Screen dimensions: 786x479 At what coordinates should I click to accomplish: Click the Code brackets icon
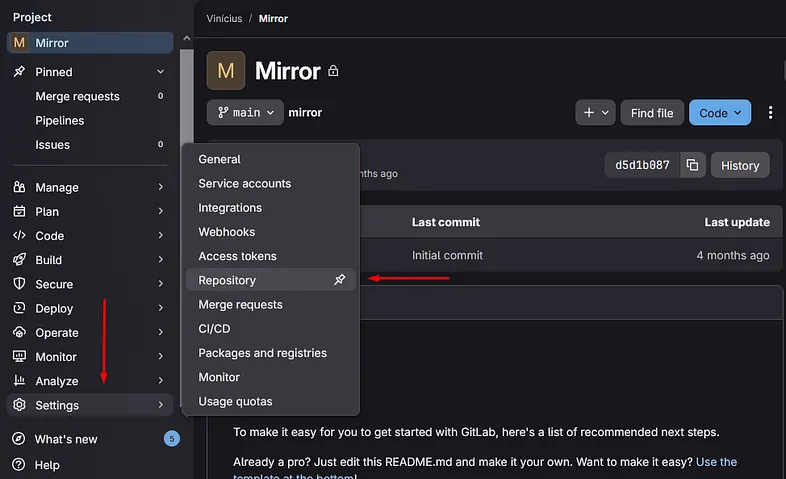tap(19, 235)
